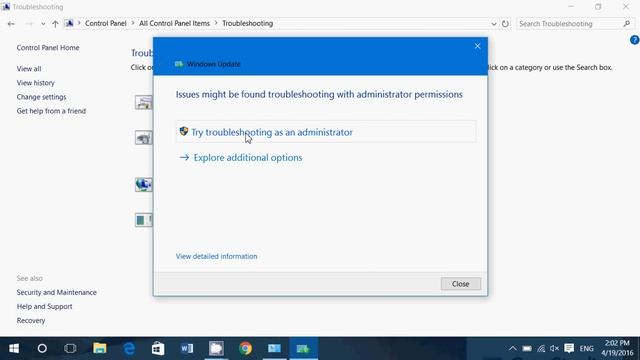Viewport: 640px width, 360px height.
Task: Click the administrator shield icon
Action: tap(184, 131)
